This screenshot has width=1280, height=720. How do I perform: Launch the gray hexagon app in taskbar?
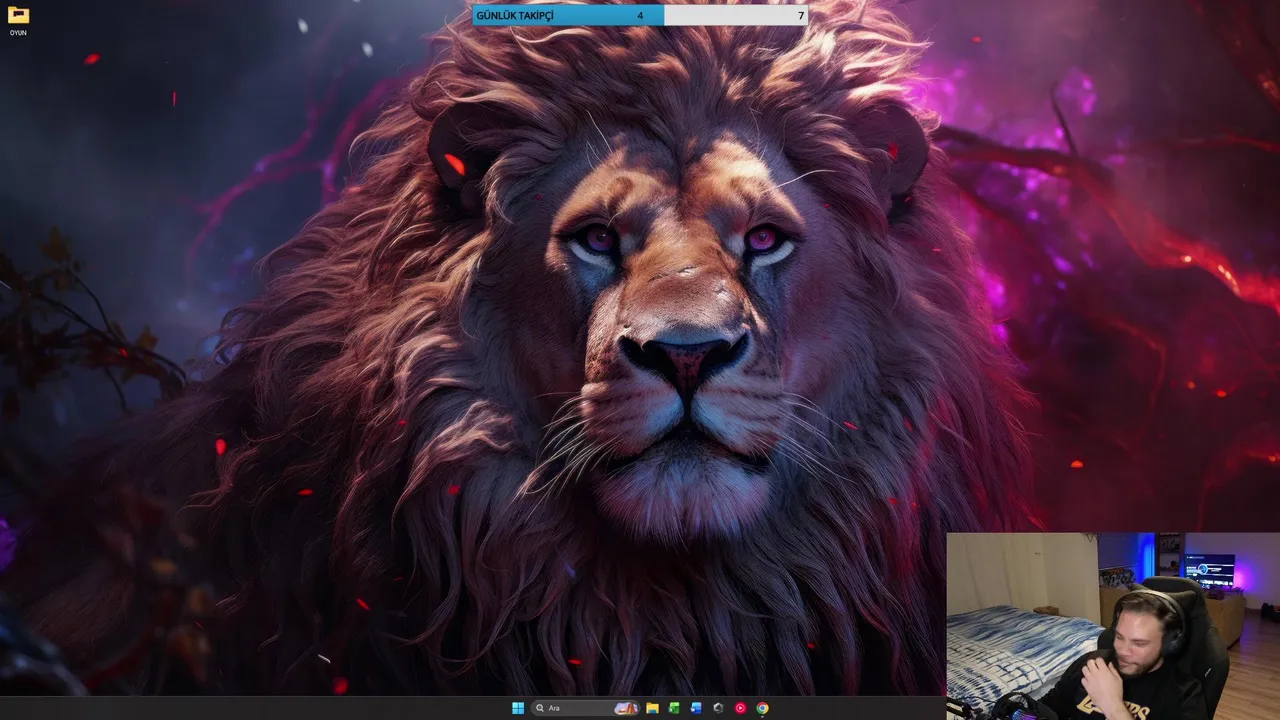[x=718, y=708]
